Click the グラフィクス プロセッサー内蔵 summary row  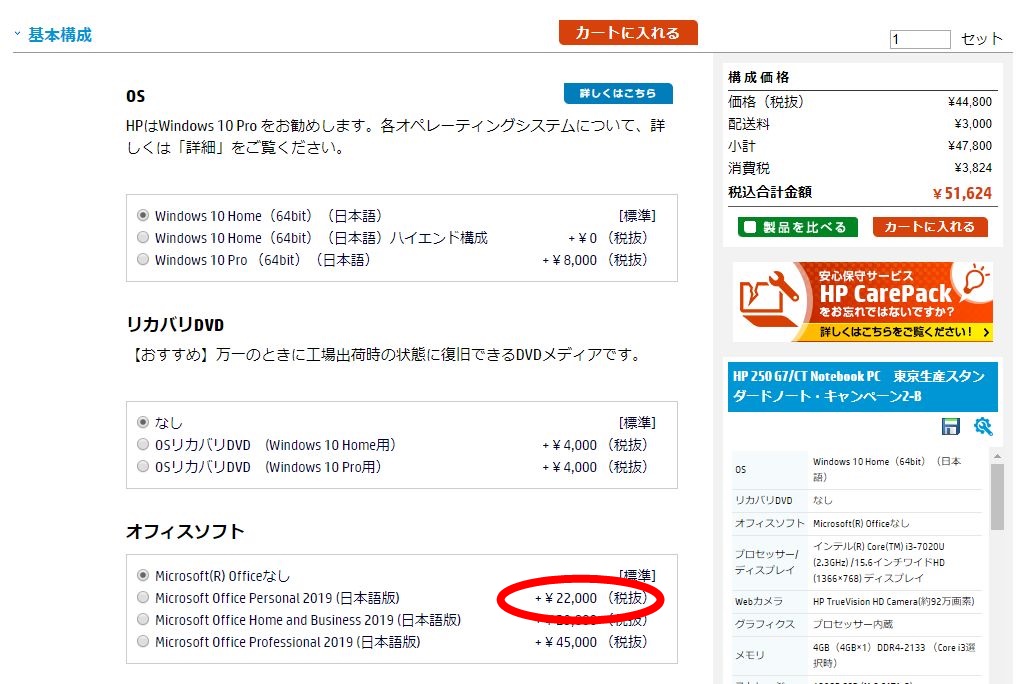pyautogui.click(x=858, y=624)
